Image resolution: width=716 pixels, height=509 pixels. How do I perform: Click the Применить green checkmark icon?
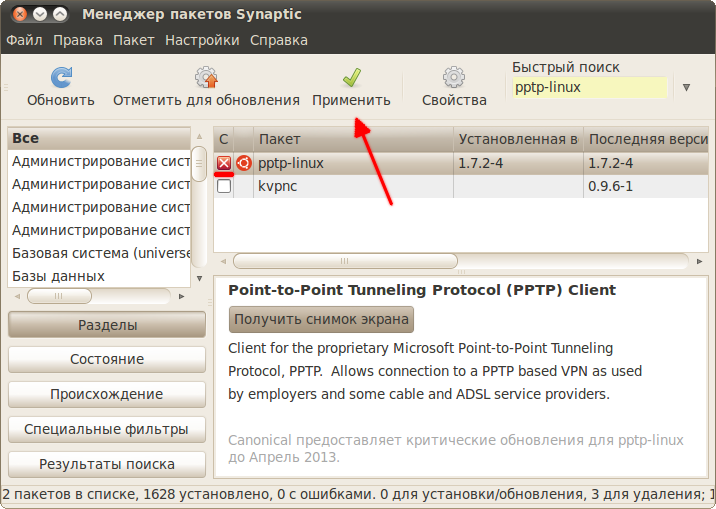[352, 77]
